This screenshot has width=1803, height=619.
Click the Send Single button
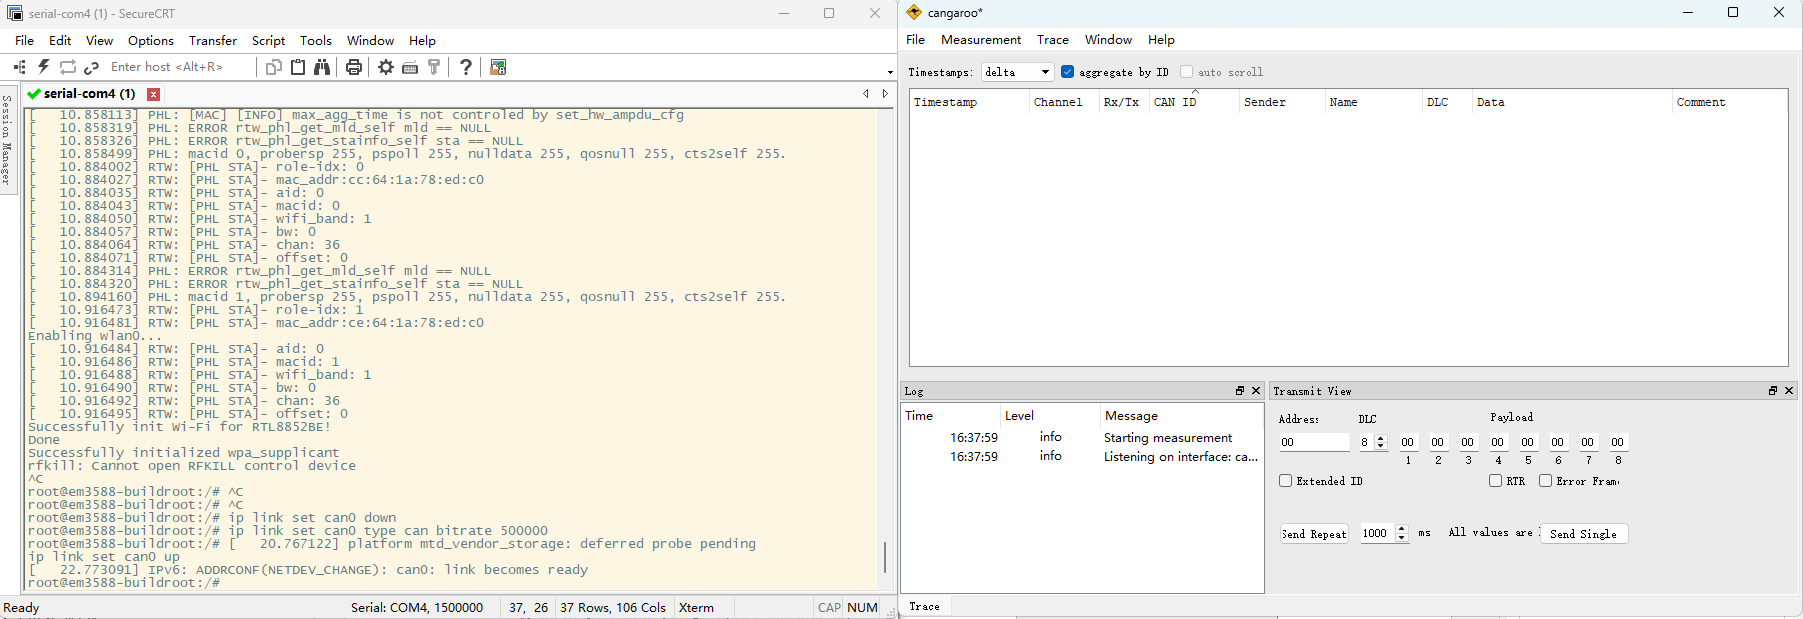(x=1584, y=534)
